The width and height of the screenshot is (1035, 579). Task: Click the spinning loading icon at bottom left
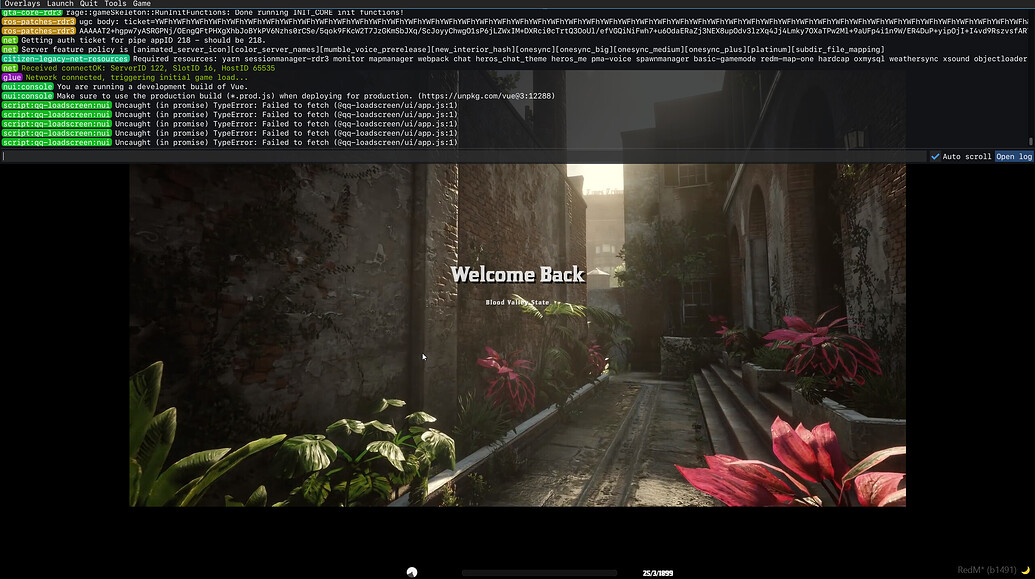click(410, 570)
